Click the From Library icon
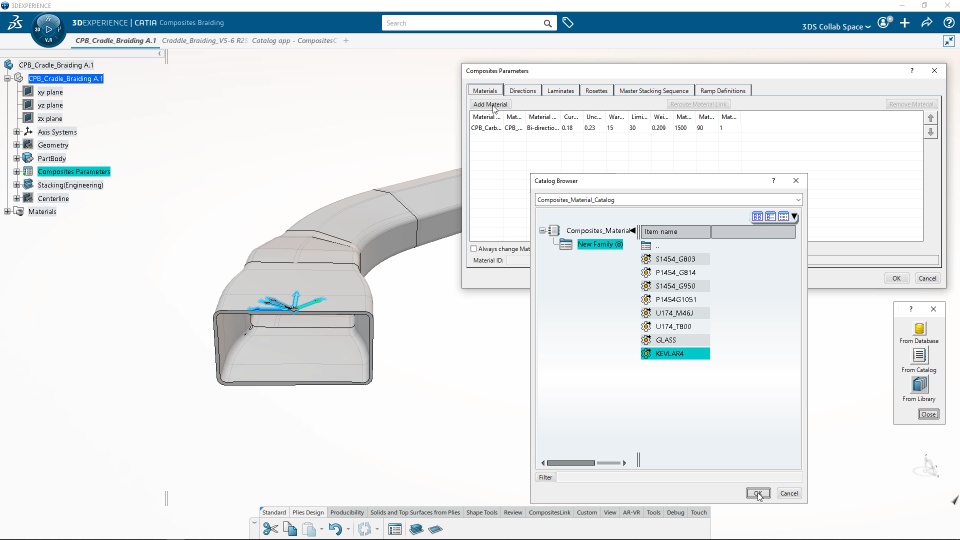This screenshot has width=960, height=540. tap(919, 384)
